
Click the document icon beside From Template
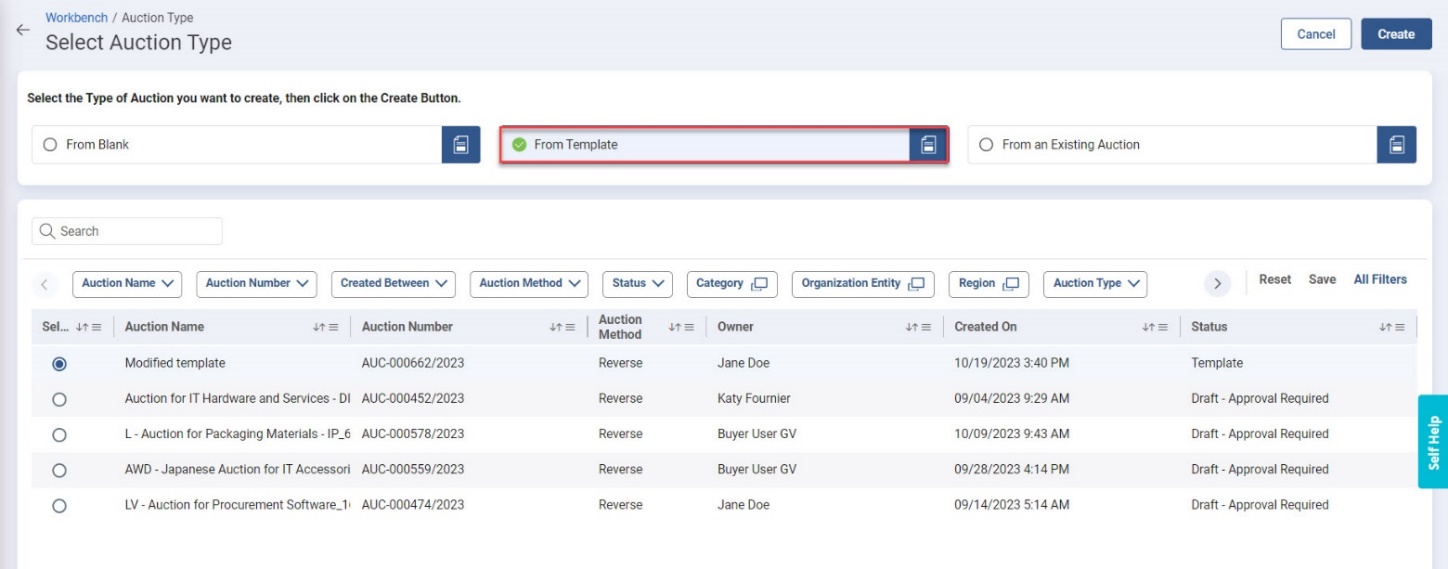point(928,145)
